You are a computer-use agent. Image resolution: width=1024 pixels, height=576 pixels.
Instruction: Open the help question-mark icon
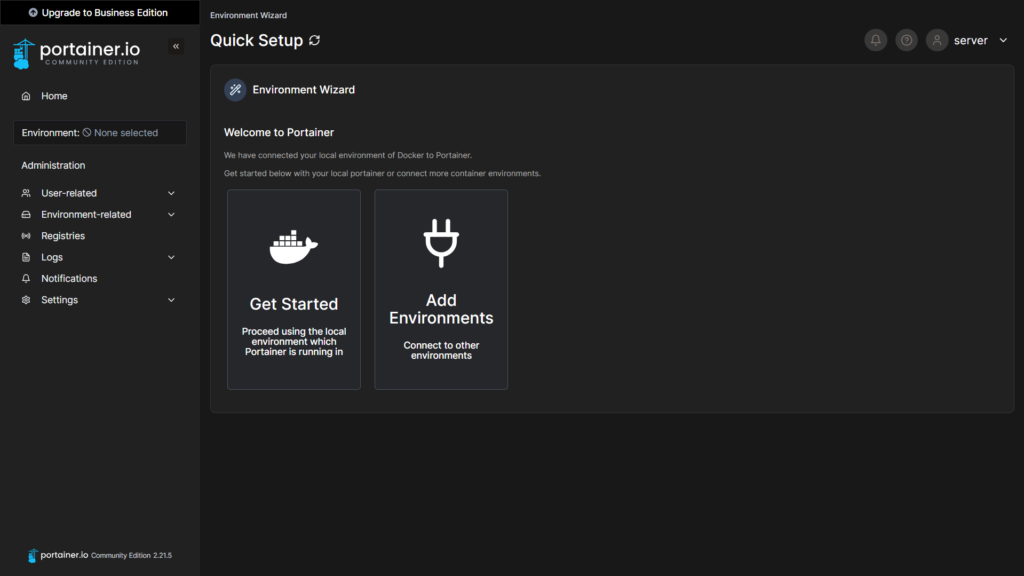(x=906, y=40)
